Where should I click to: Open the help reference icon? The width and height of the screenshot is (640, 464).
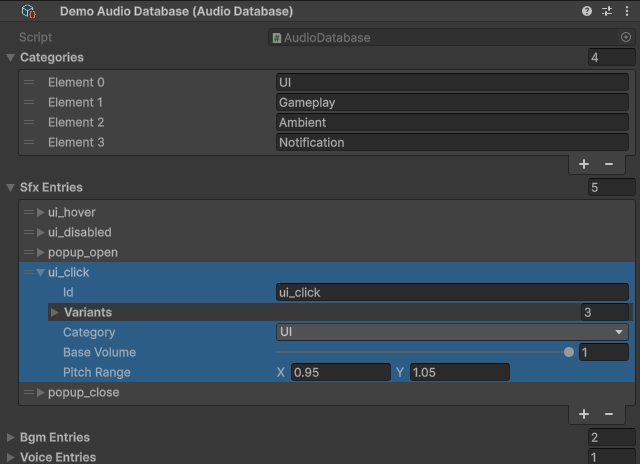point(587,11)
